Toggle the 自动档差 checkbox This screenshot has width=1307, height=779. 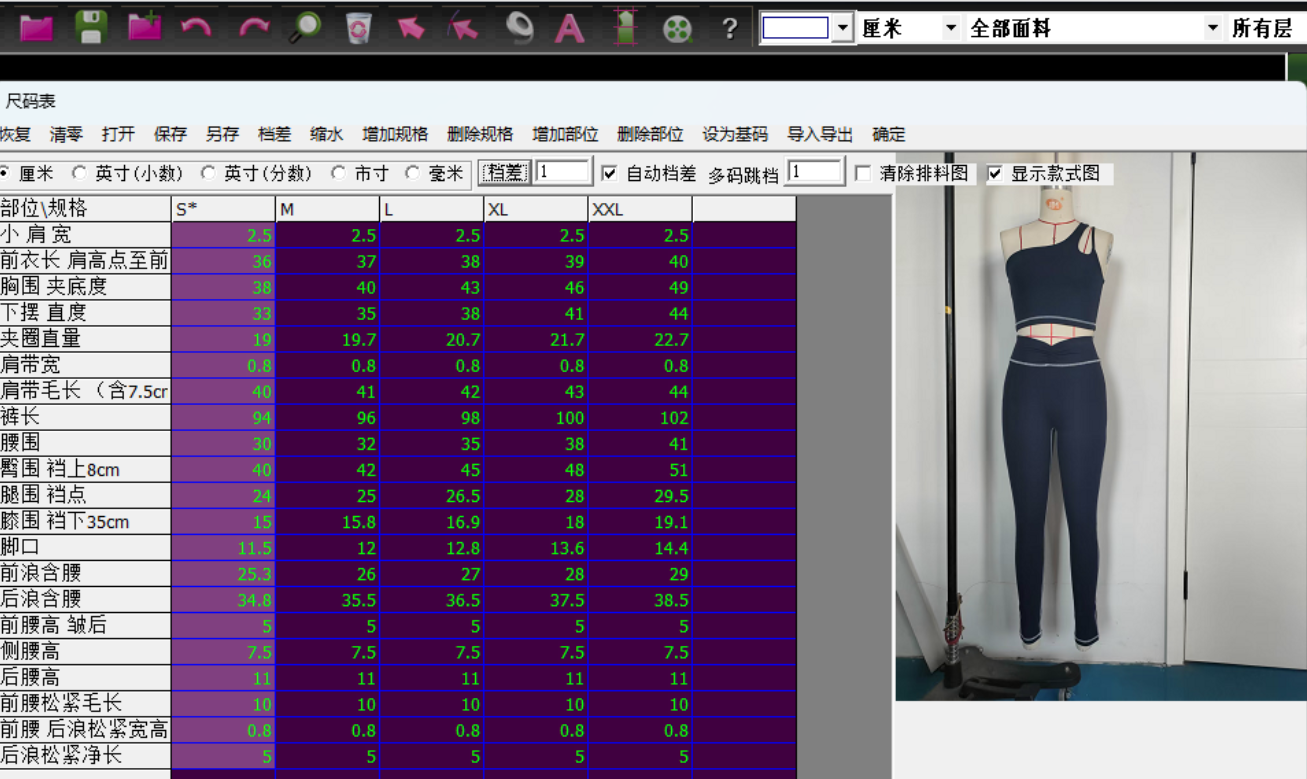(609, 174)
